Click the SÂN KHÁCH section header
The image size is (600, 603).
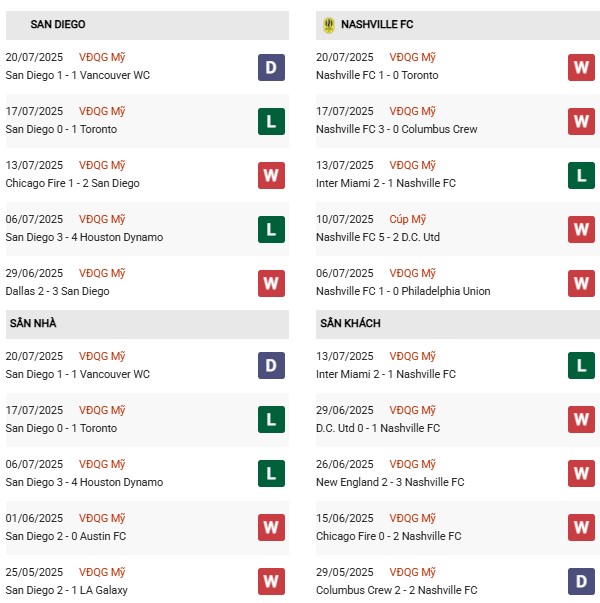(x=351, y=323)
